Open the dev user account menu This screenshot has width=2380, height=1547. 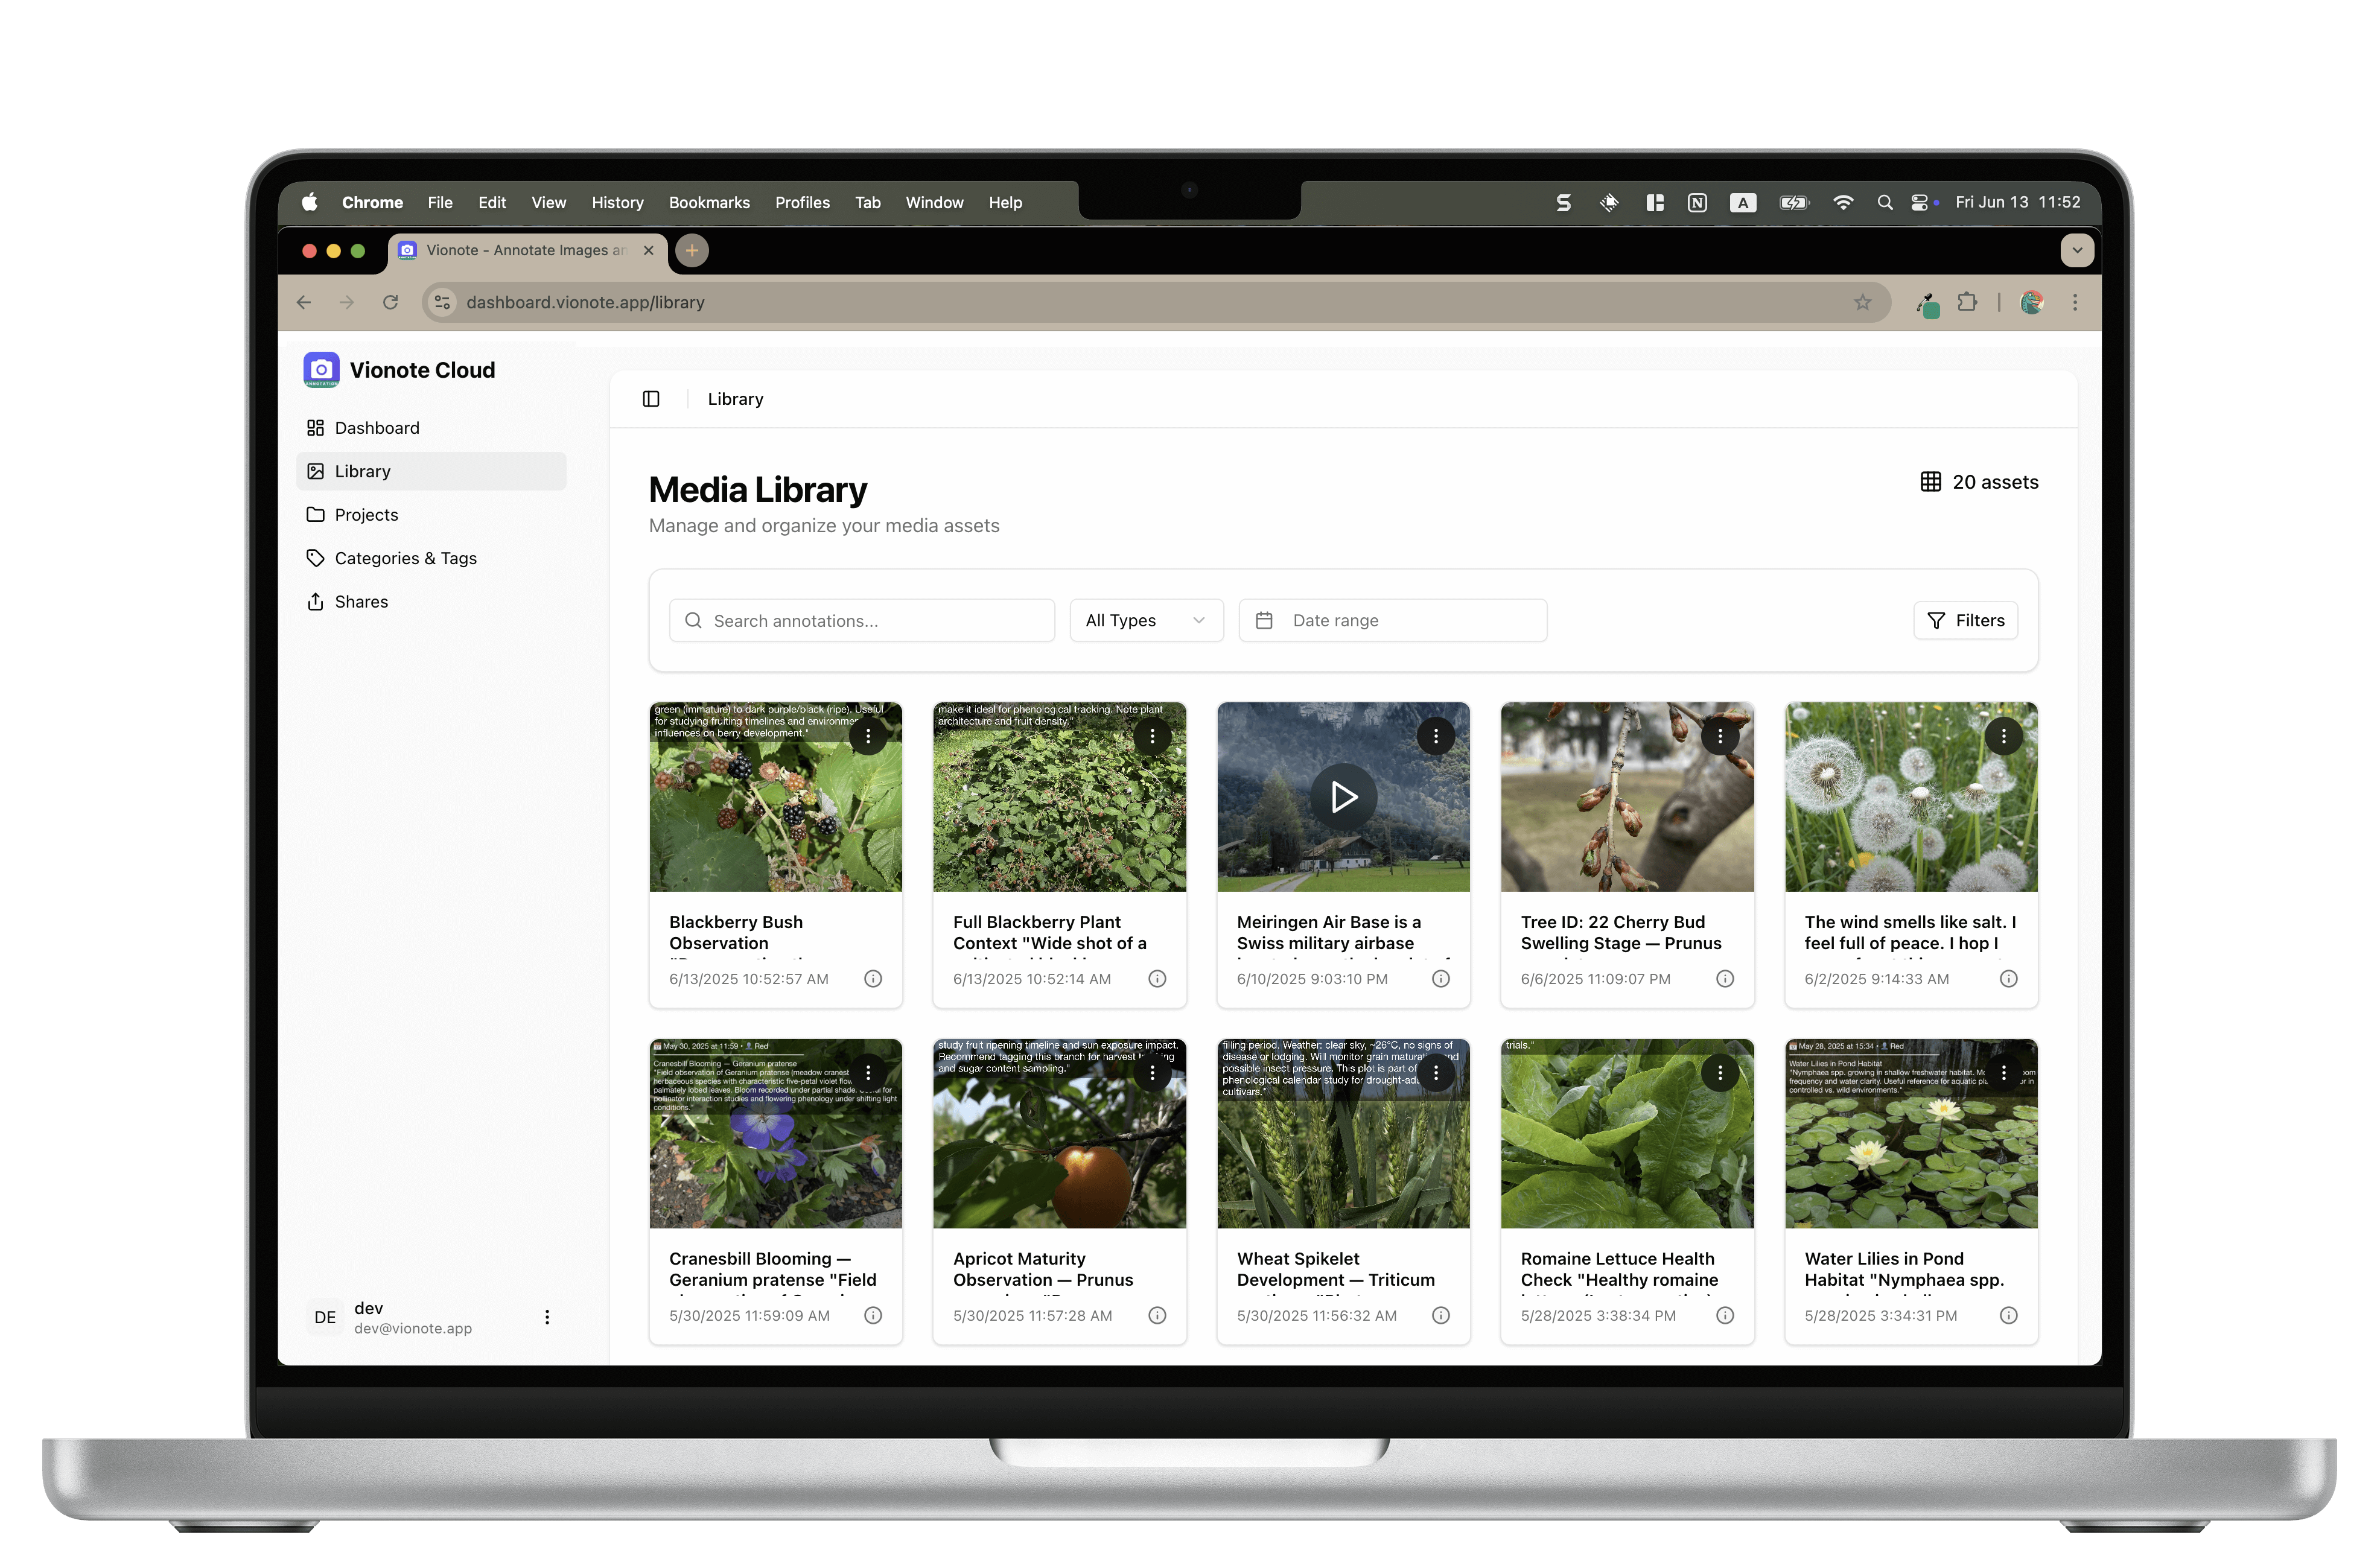pos(546,1317)
